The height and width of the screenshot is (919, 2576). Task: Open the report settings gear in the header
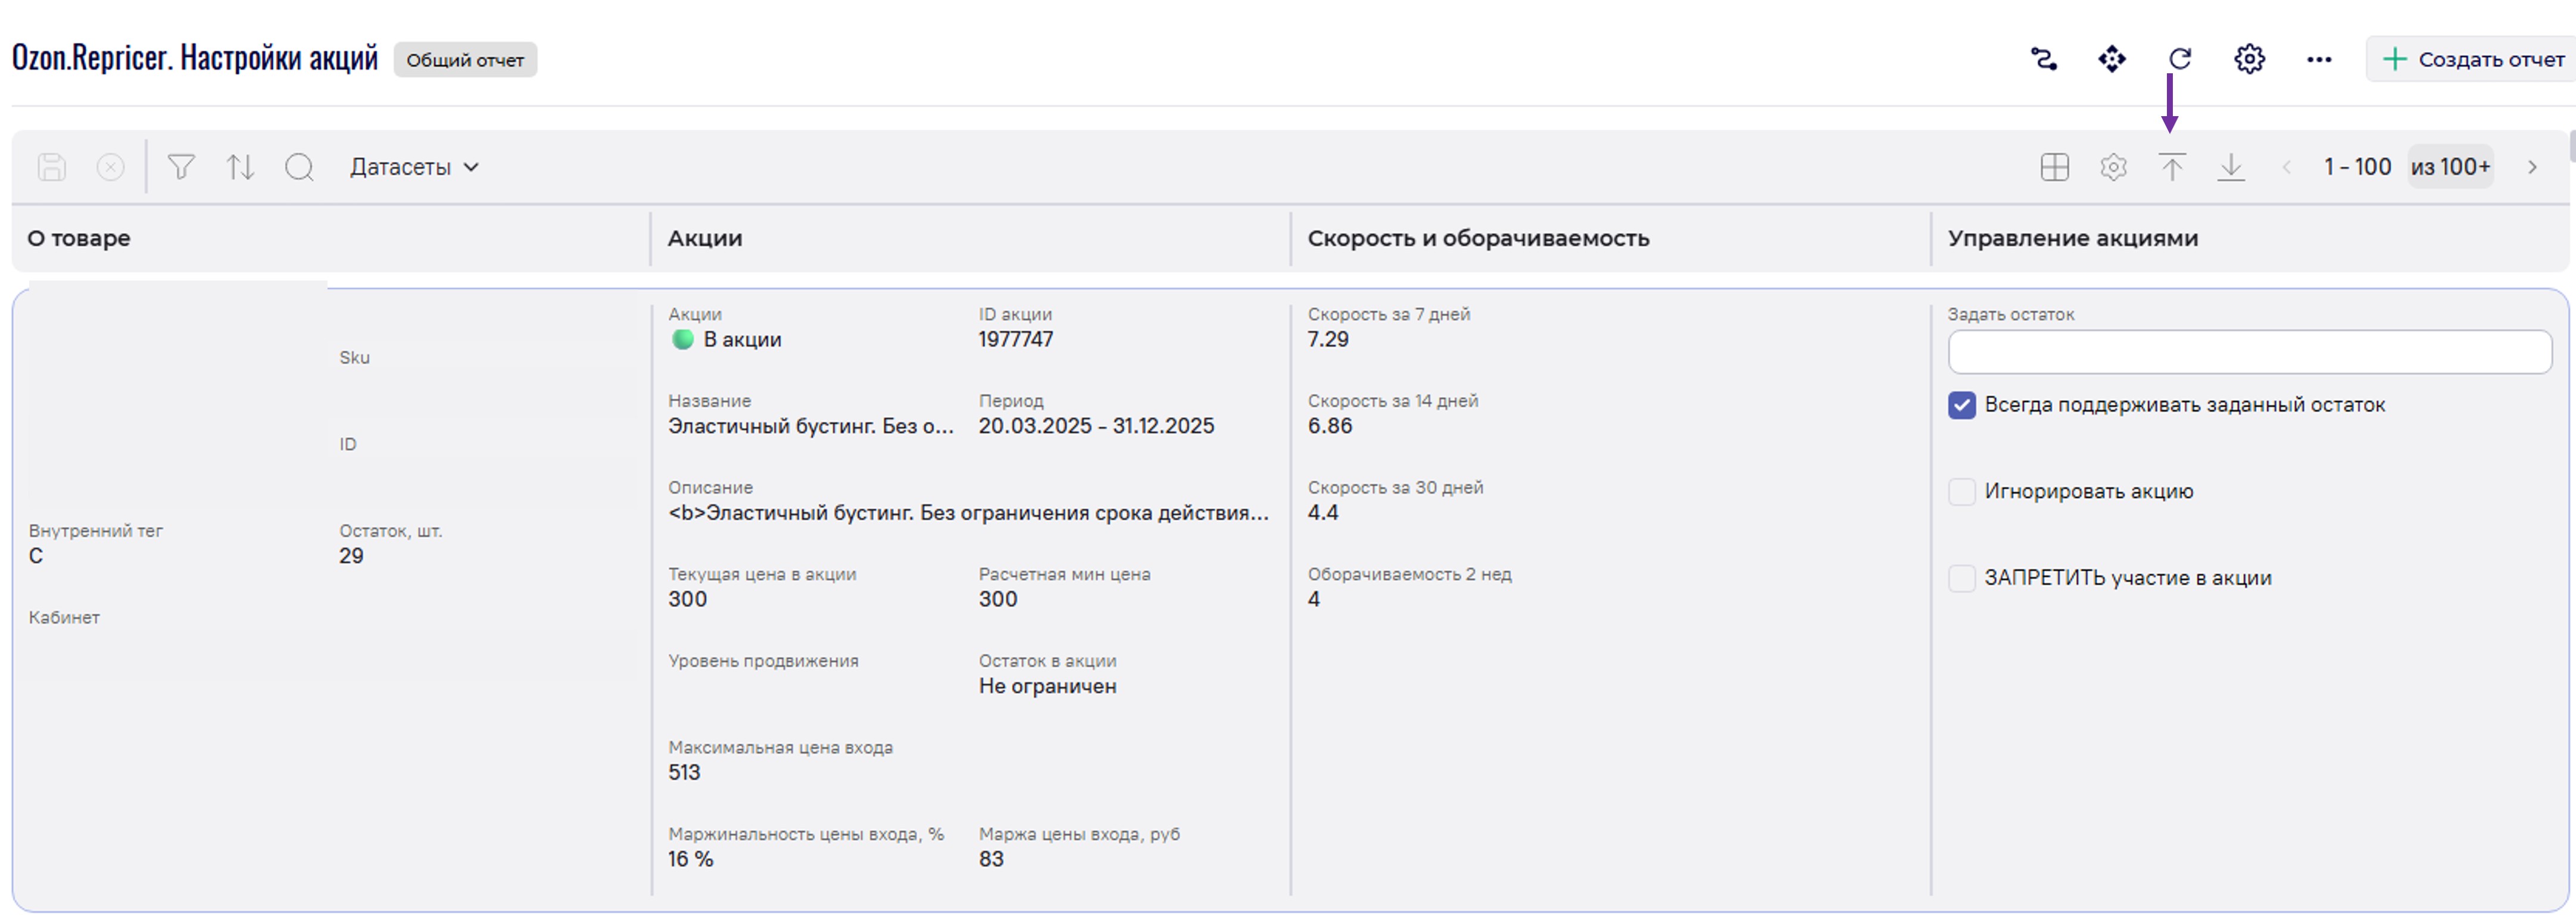2249,59
